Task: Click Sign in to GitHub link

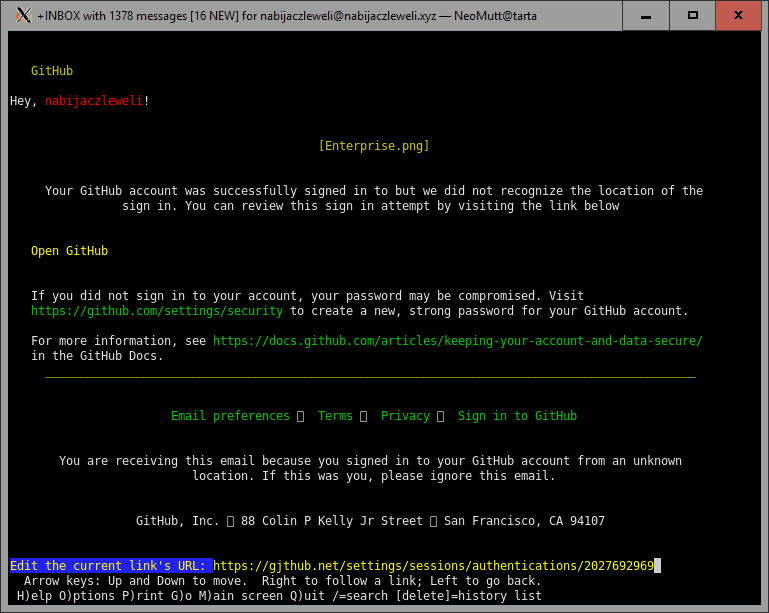Action: point(517,416)
